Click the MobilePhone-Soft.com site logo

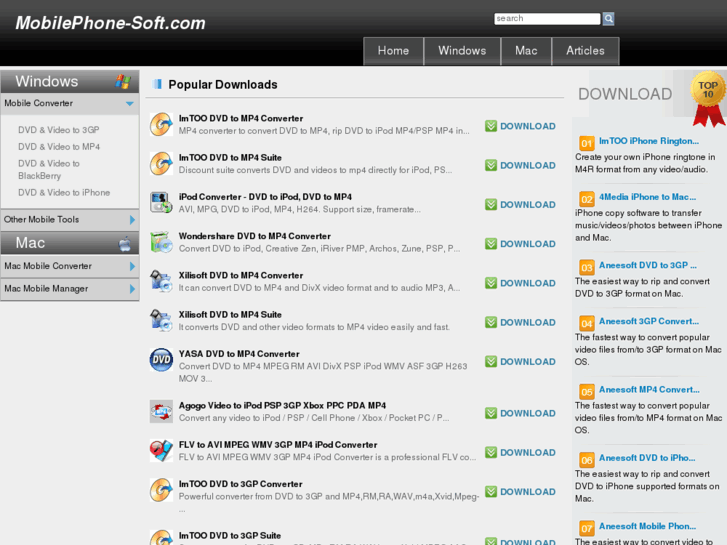pos(110,23)
